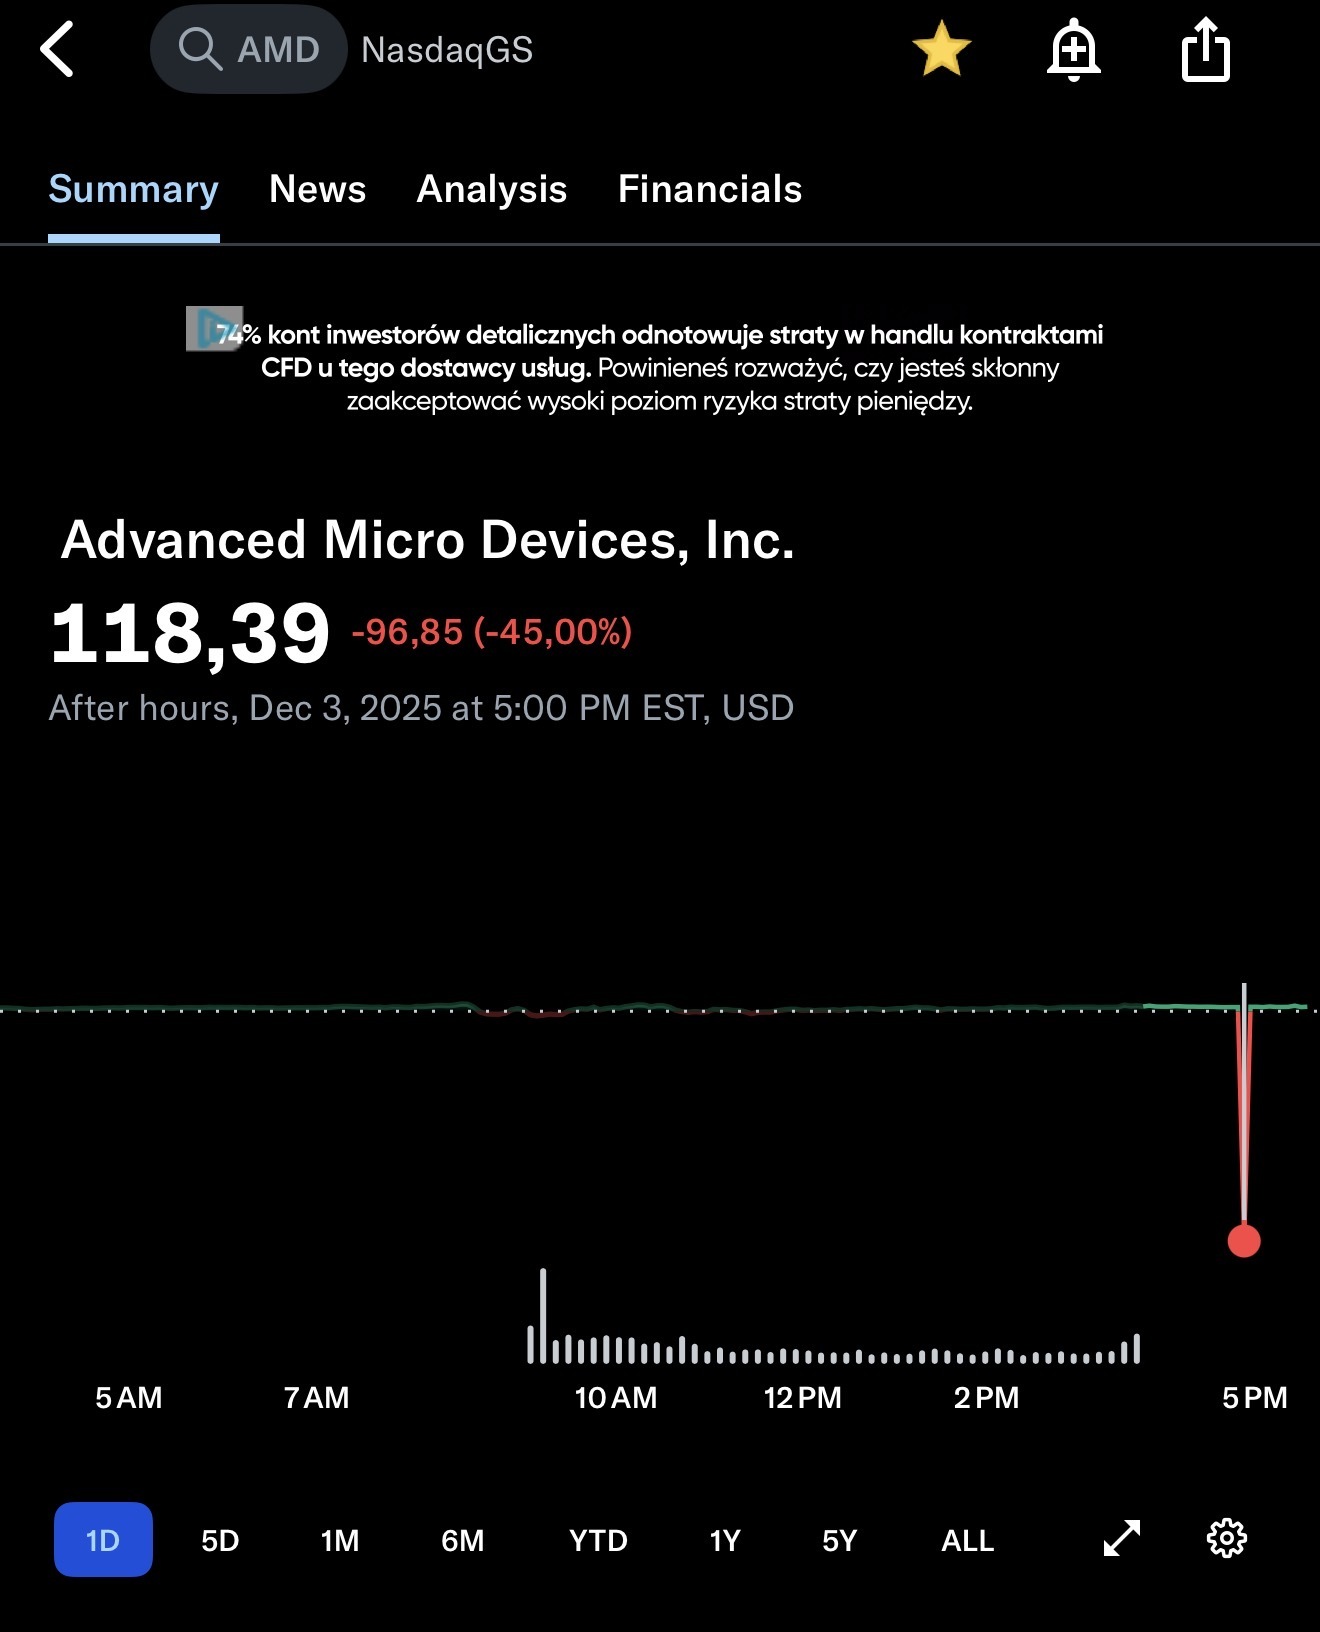The height and width of the screenshot is (1632, 1320).
Task: Switch to the News tab
Action: 317,189
